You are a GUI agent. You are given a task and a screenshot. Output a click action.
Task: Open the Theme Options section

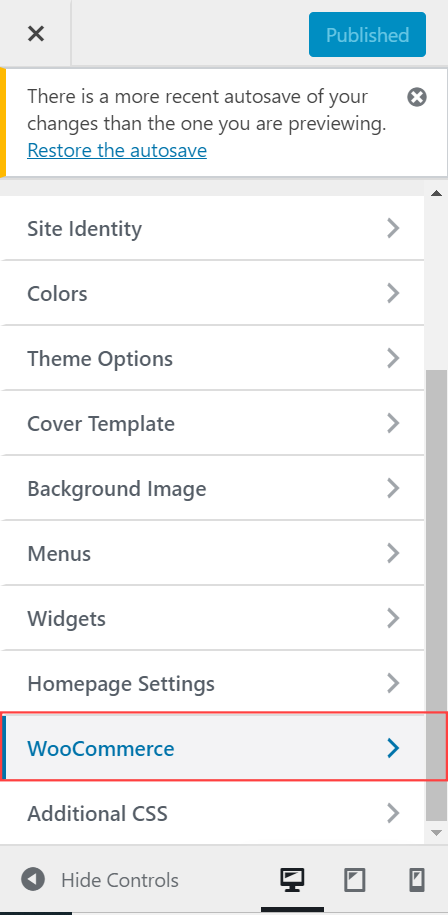click(212, 358)
